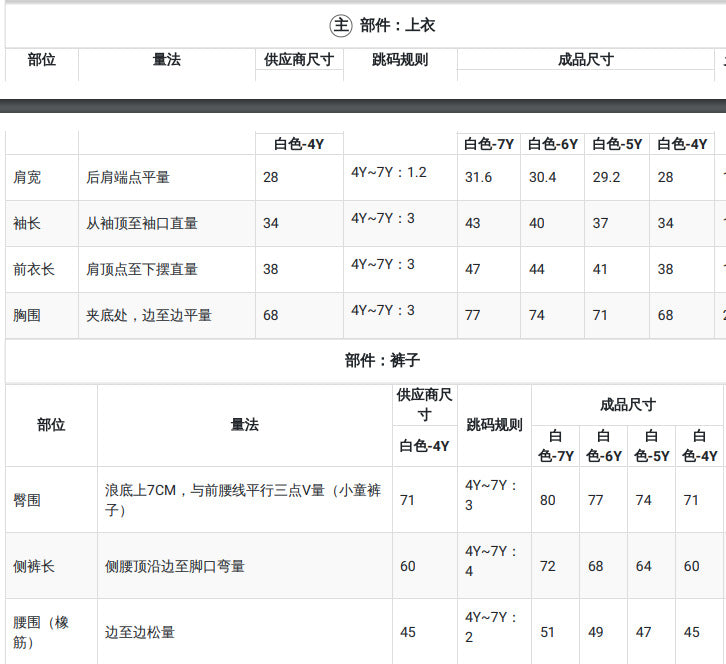The width and height of the screenshot is (726, 664).
Task: Select the 臀围 白色-7Y value 80
Action: pos(547,501)
